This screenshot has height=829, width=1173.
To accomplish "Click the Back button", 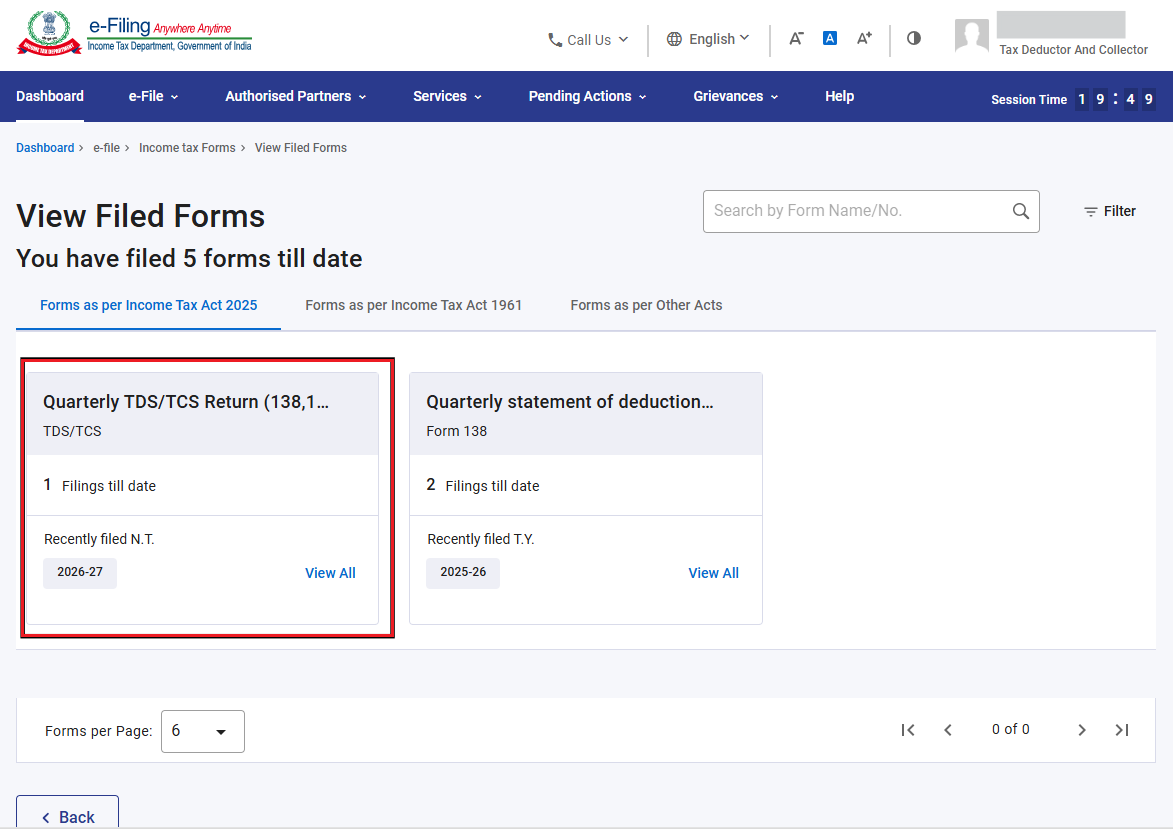I will (x=67, y=813).
